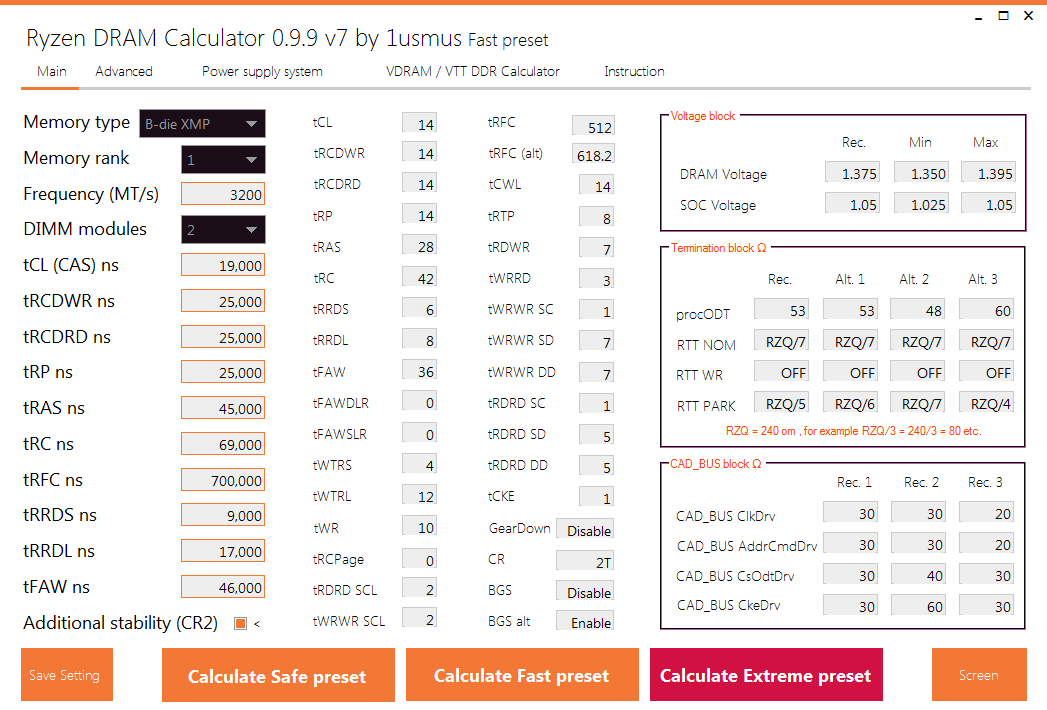1047x710 pixels.
Task: Click the tRP ns input field
Action: tap(223, 373)
